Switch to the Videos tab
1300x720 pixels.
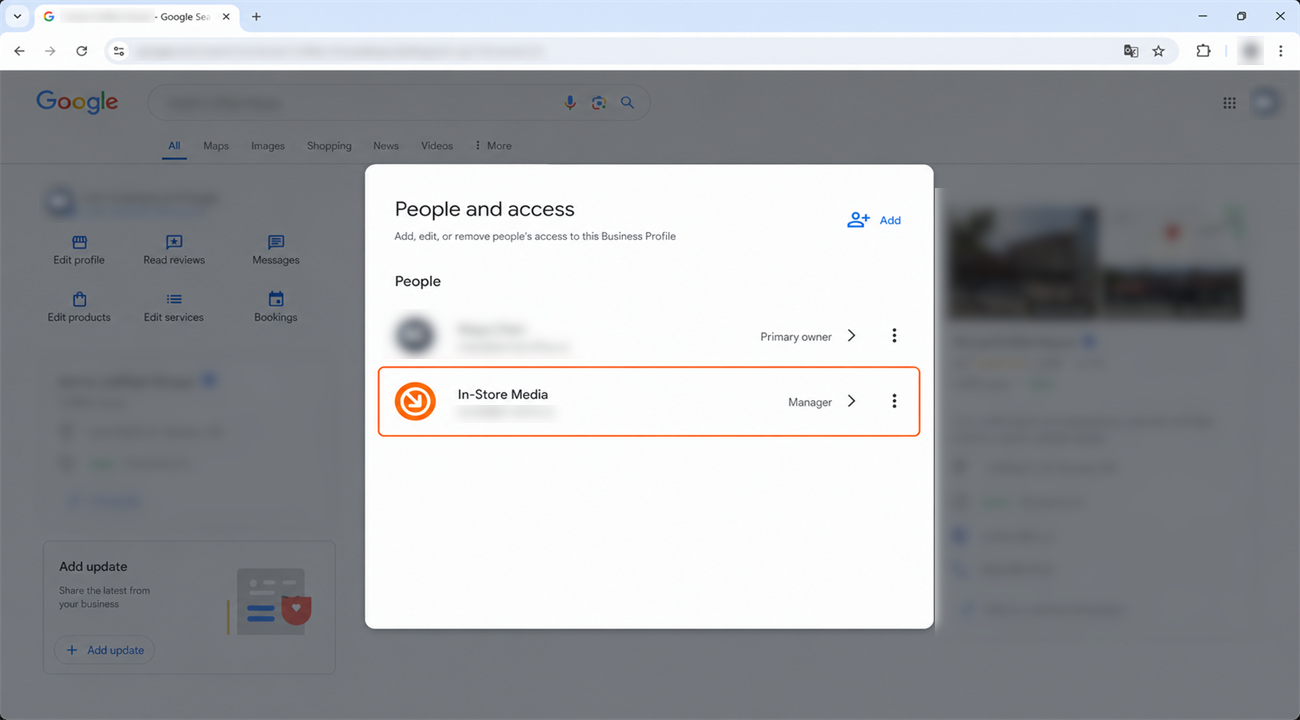click(x=437, y=146)
